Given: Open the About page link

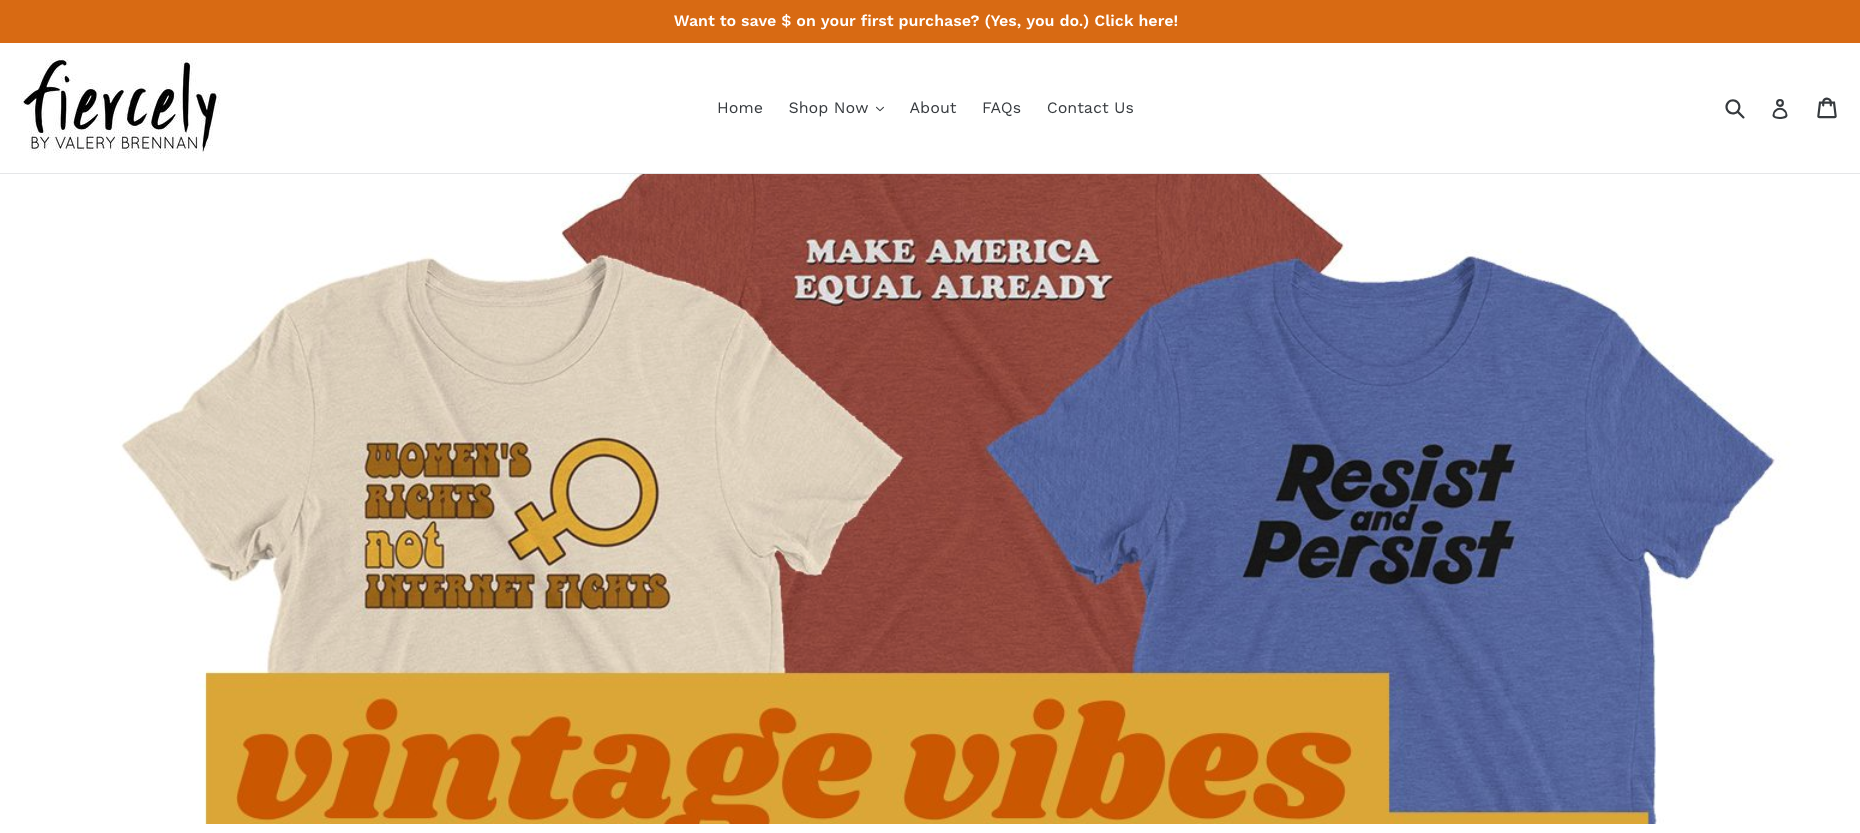Looking at the screenshot, I should 933,108.
